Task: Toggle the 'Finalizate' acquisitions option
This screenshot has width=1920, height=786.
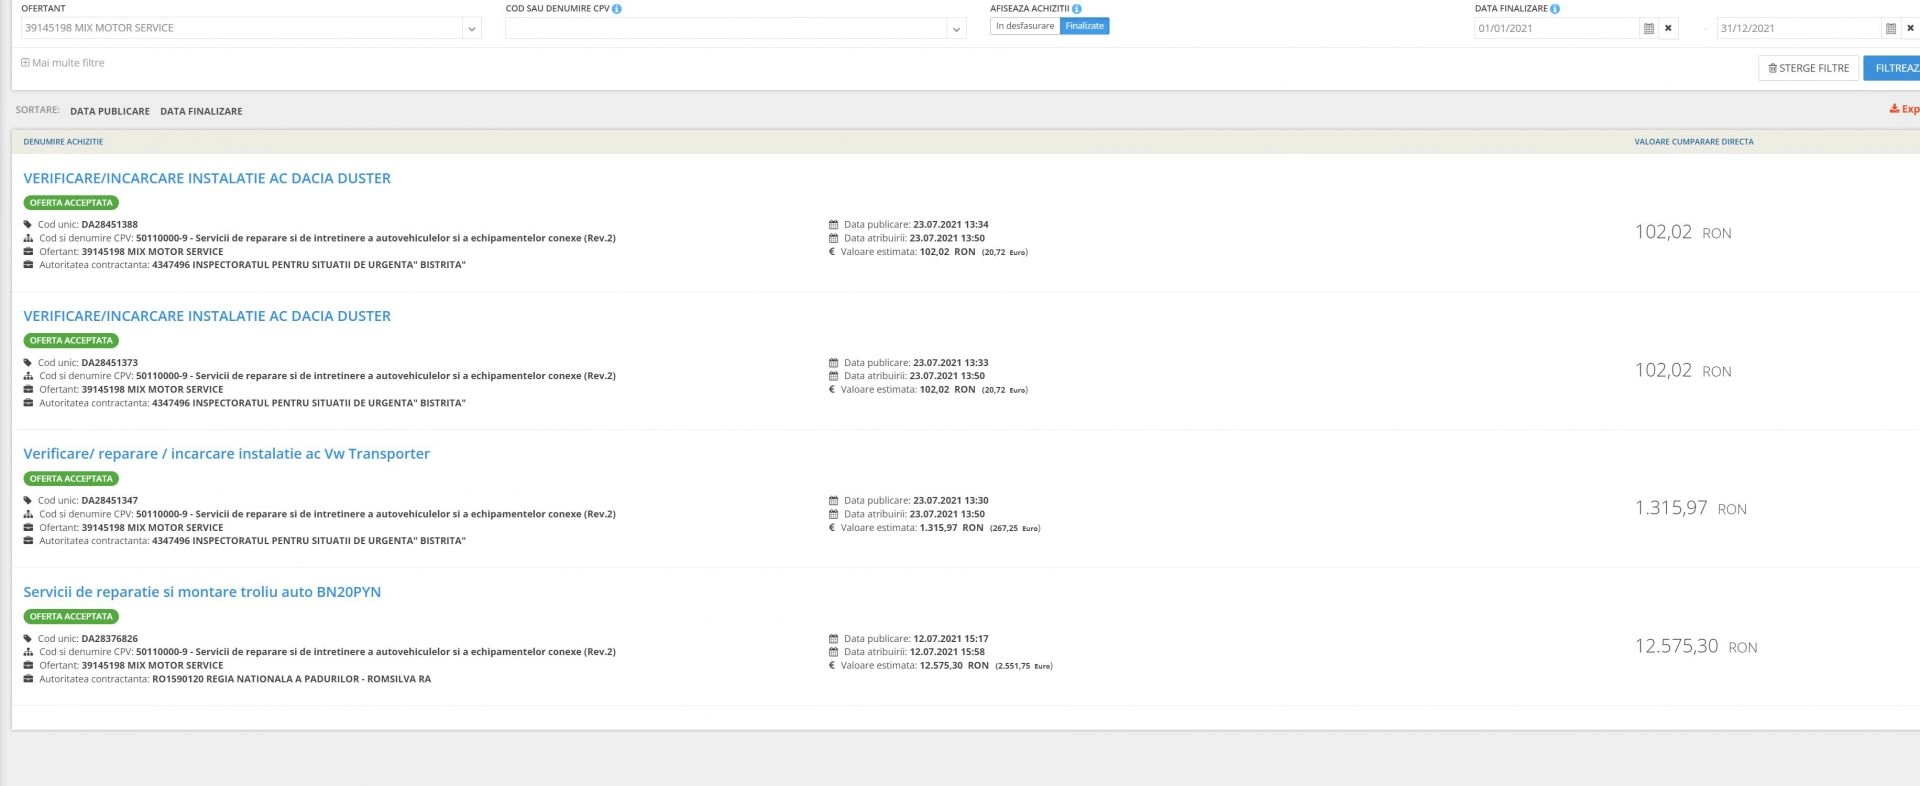Action: click(x=1085, y=26)
